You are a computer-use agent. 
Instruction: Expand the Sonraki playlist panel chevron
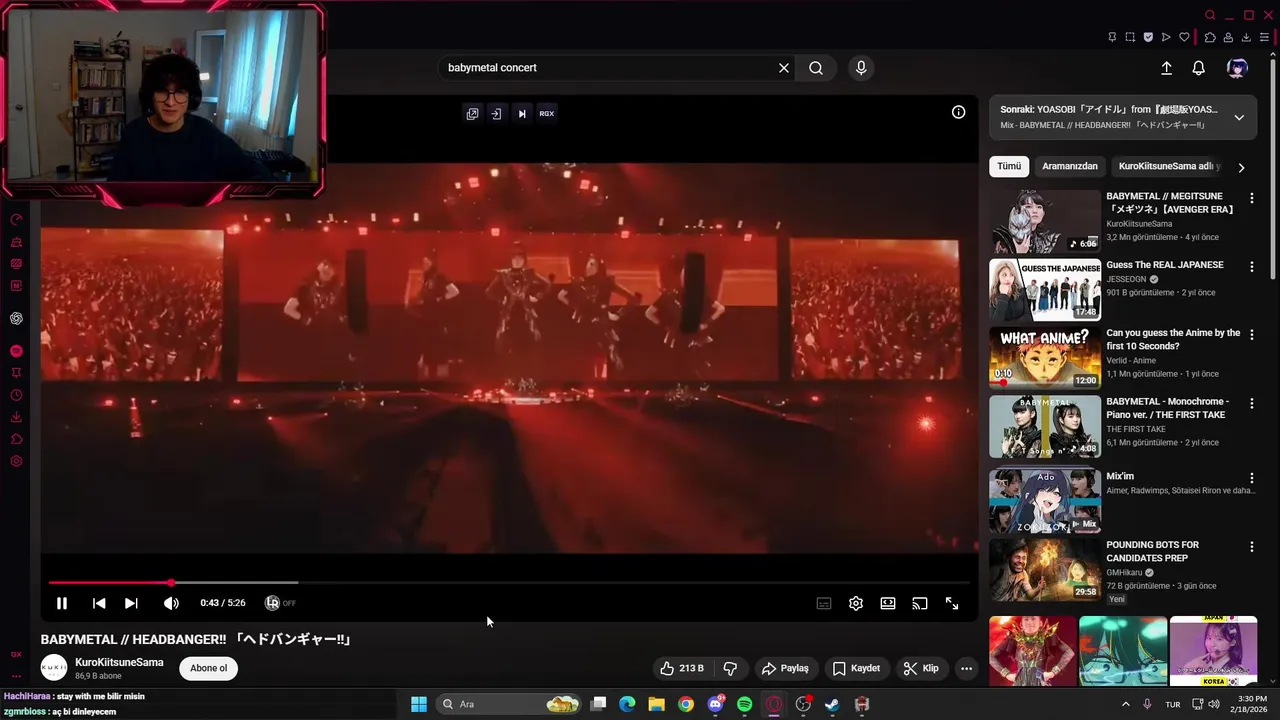pos(1239,117)
